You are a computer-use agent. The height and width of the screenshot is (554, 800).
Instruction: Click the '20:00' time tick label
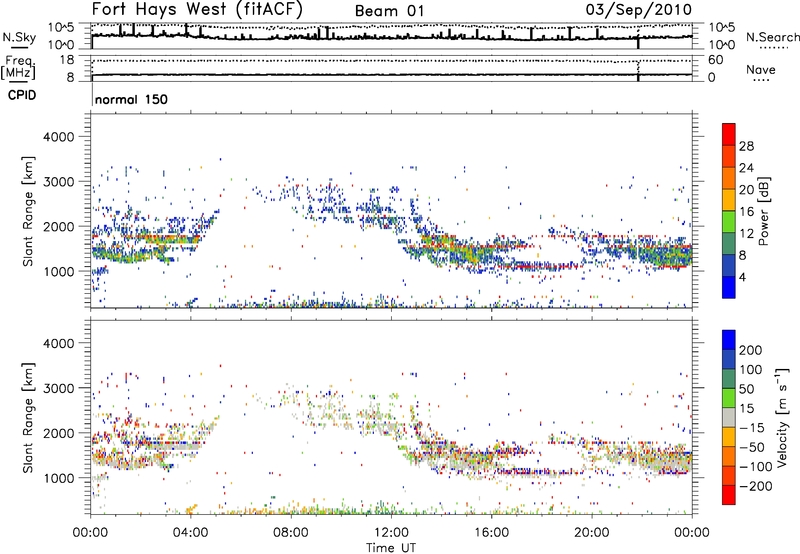(591, 533)
